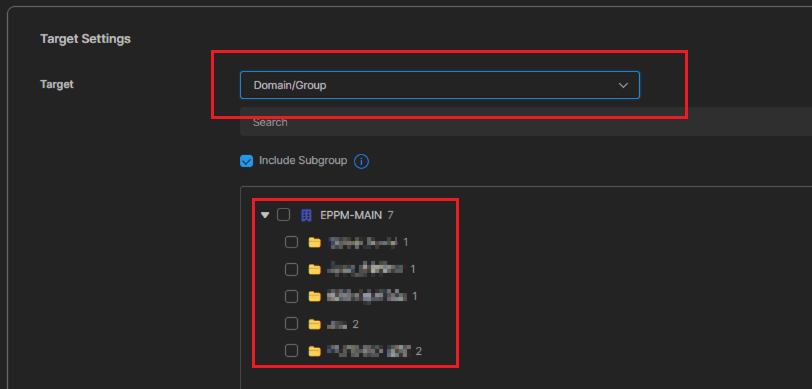The width and height of the screenshot is (812, 389).
Task: Uncheck the Include Subgroup checkbox
Action: [x=246, y=161]
